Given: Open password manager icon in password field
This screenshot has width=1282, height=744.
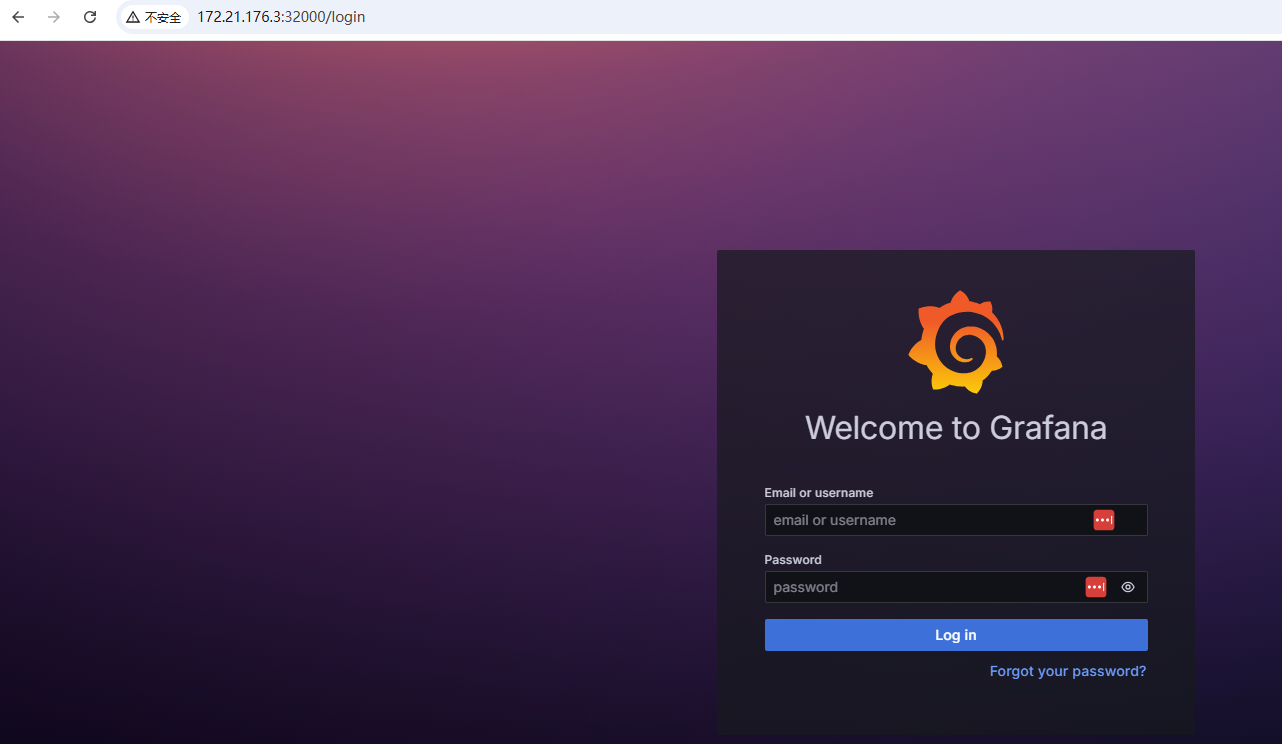Looking at the screenshot, I should (1096, 587).
